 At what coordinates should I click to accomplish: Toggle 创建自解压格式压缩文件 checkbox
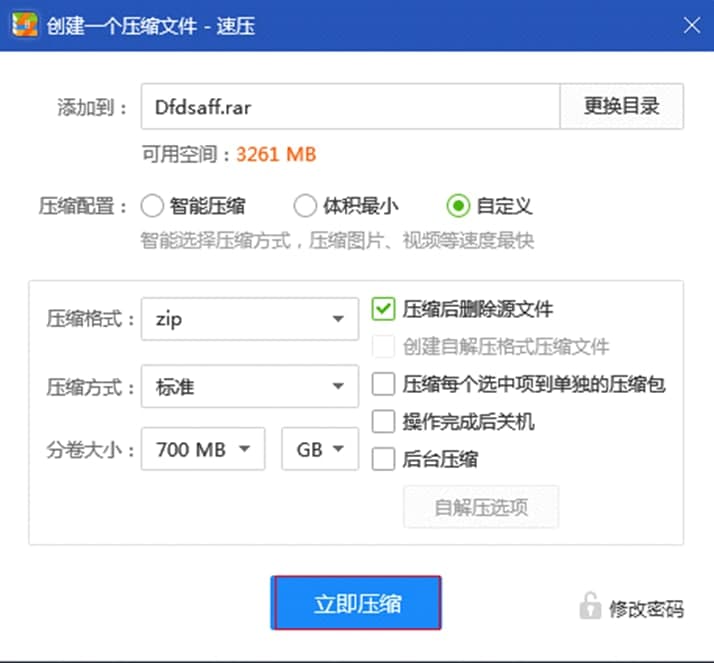(383, 347)
